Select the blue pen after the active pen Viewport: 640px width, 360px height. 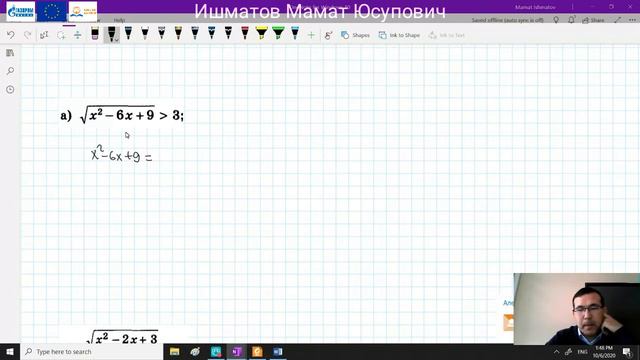[x=128, y=33]
